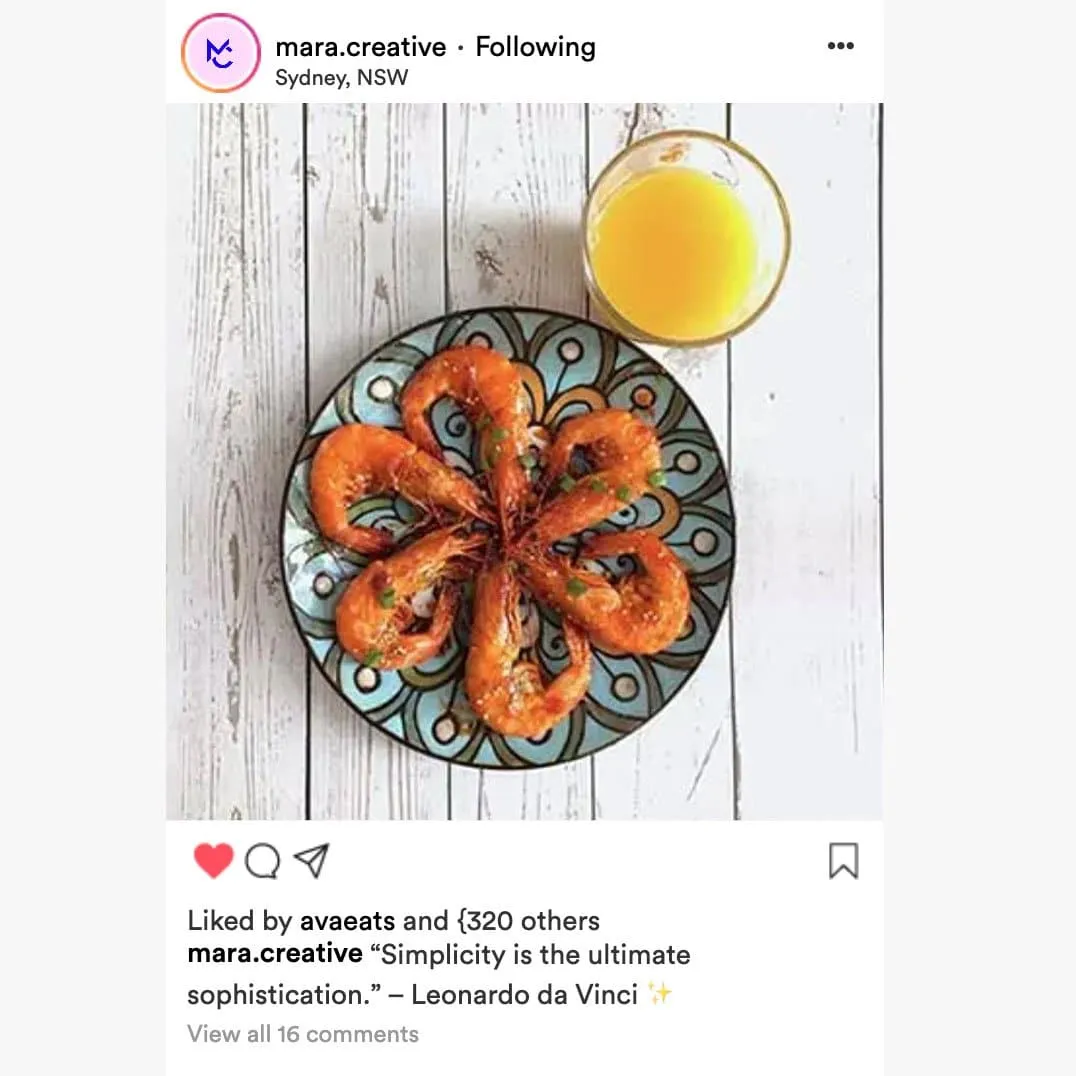Click the Liked by label text
This screenshot has height=1076, width=1076.
point(240,921)
